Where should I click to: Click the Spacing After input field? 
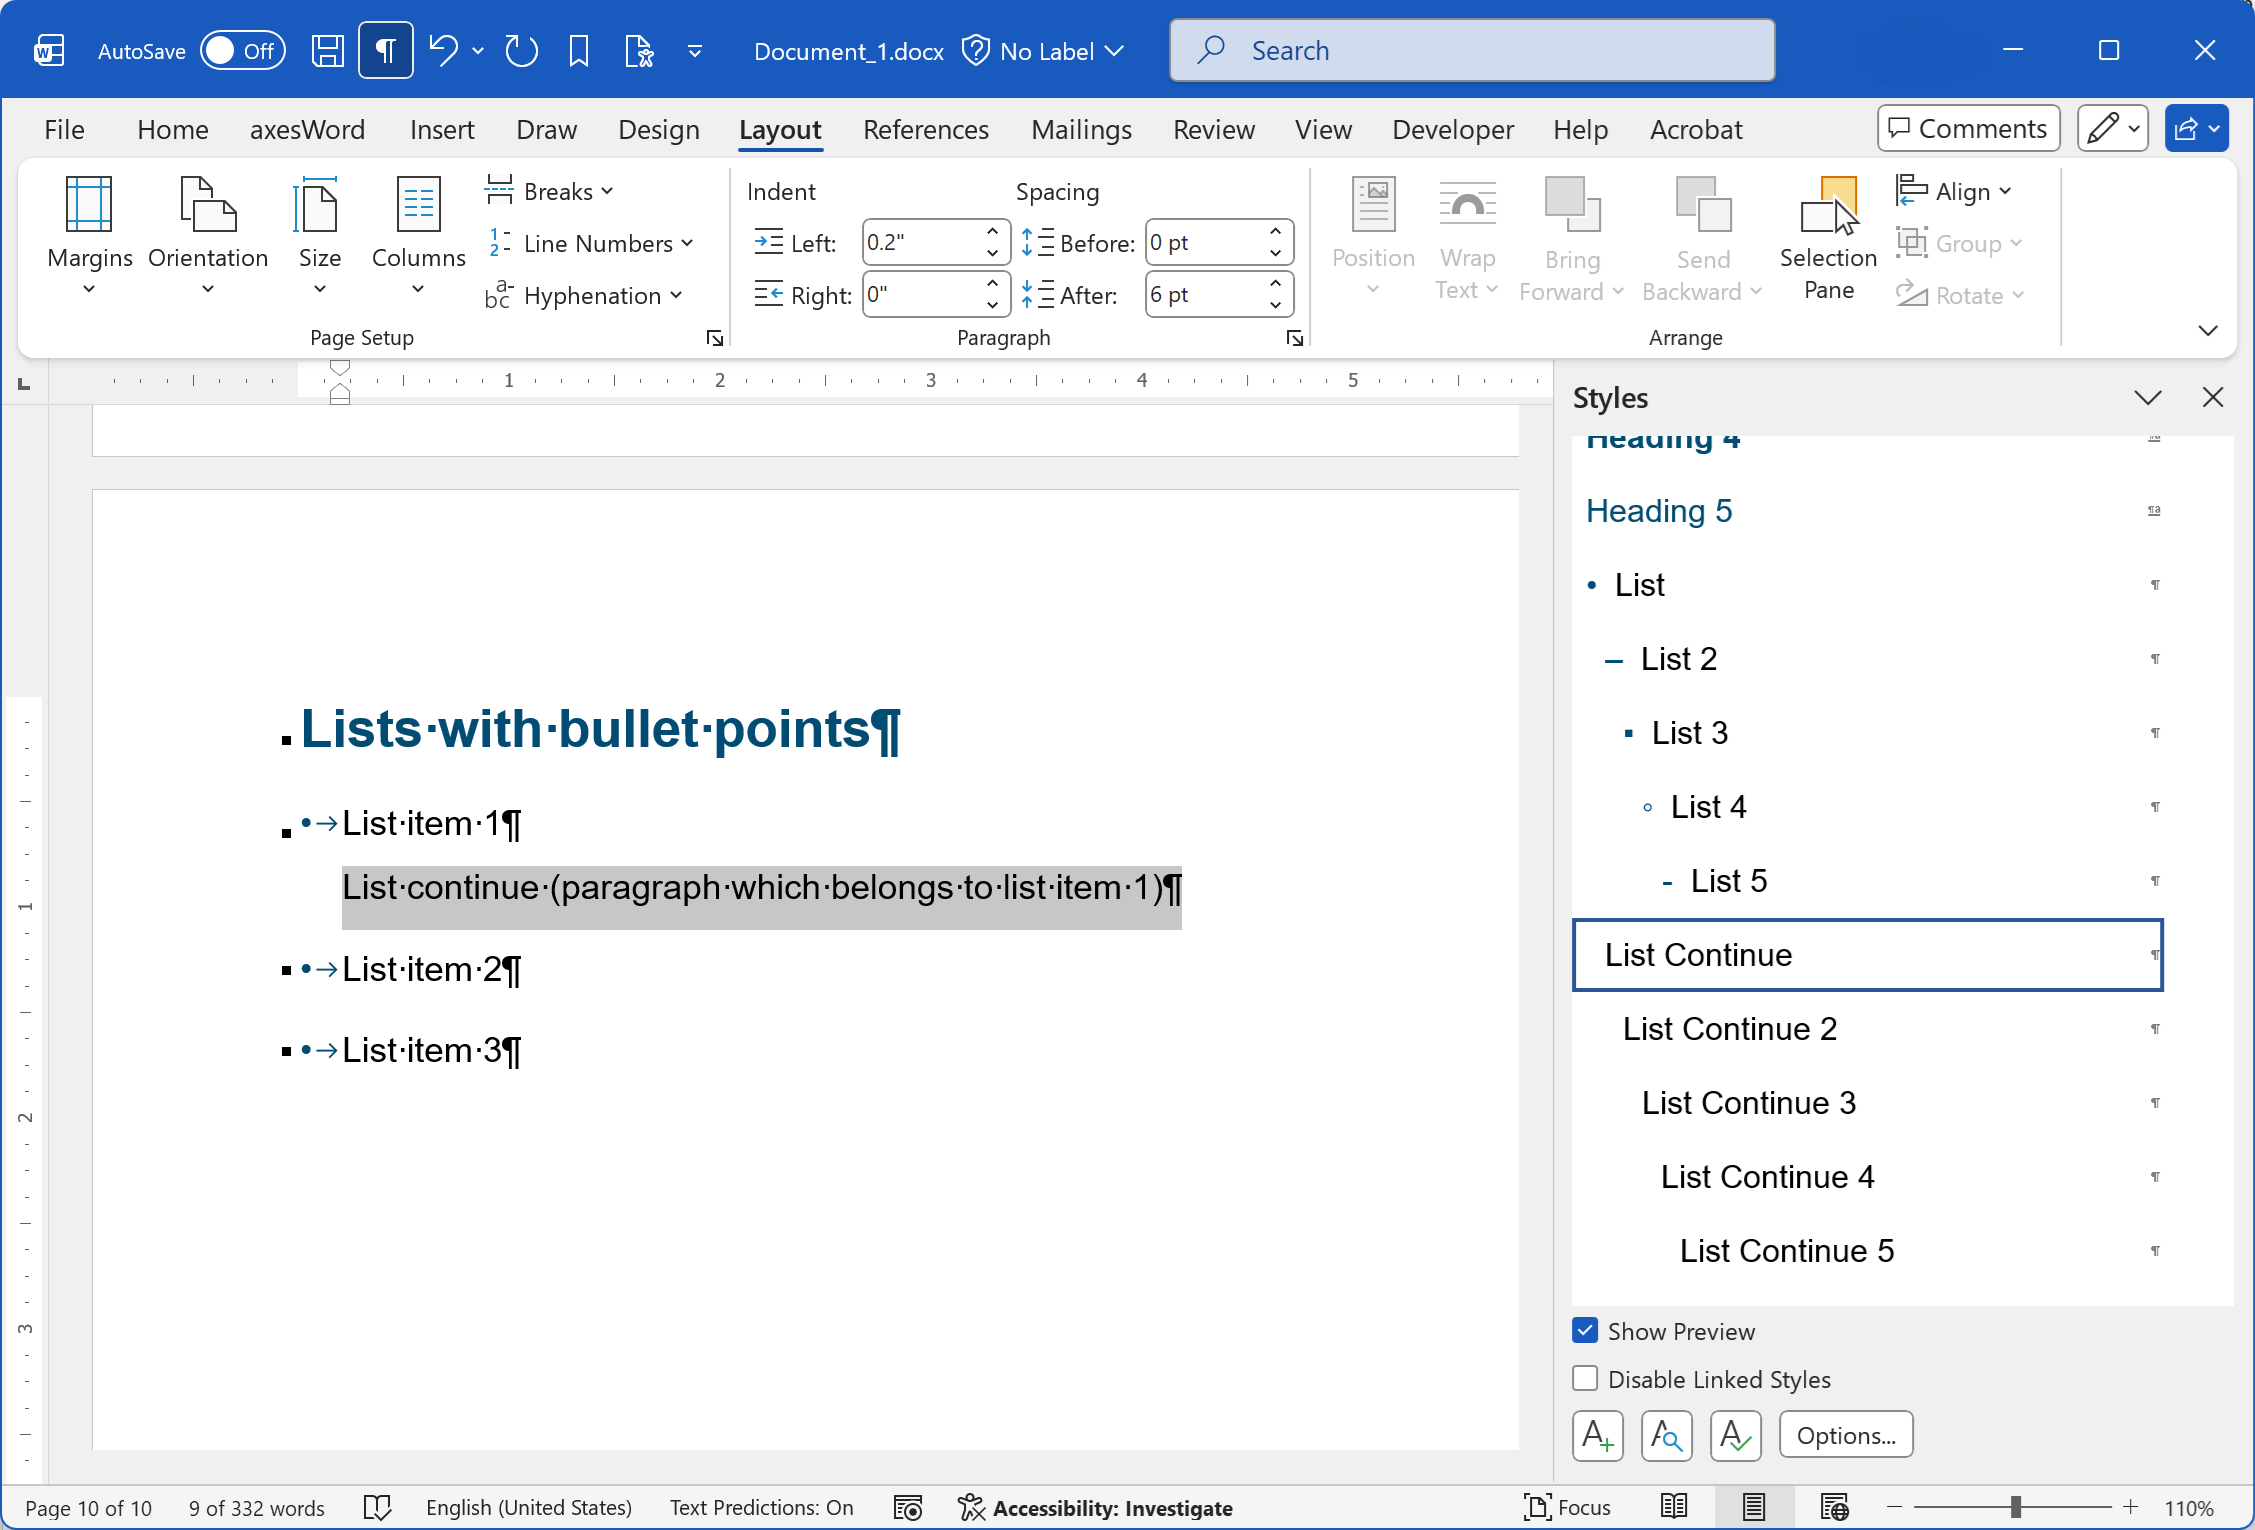1205,295
